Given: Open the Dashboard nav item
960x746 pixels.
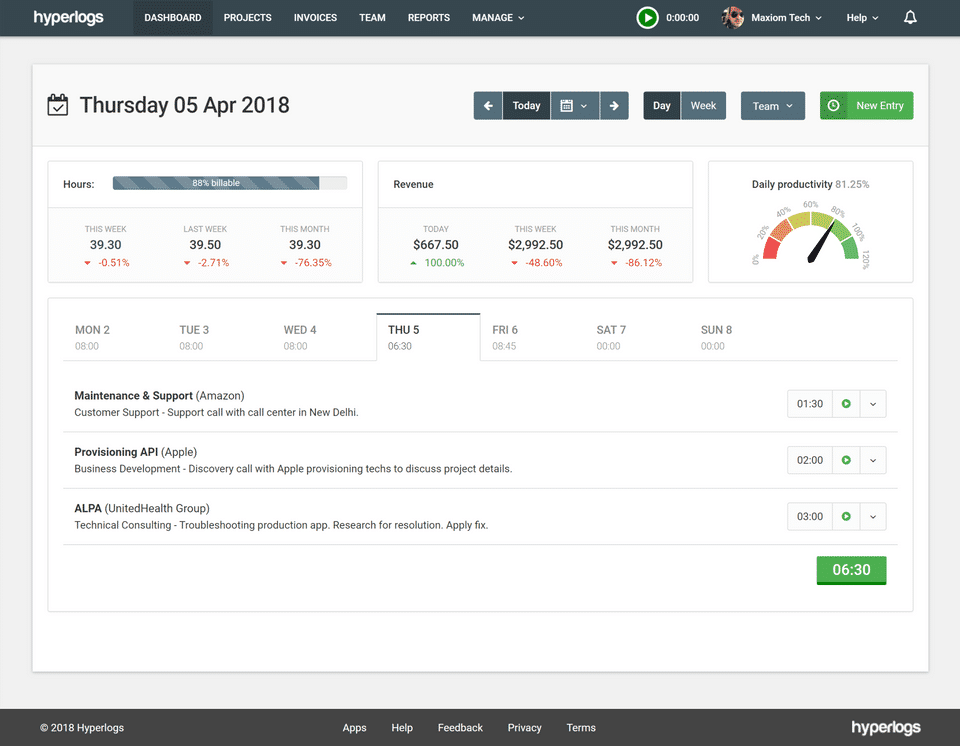Looking at the screenshot, I should (173, 18).
